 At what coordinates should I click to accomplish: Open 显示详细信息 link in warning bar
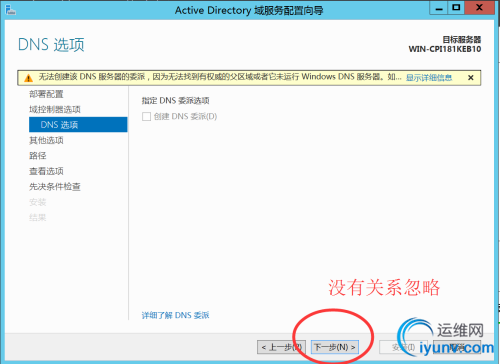click(x=429, y=78)
